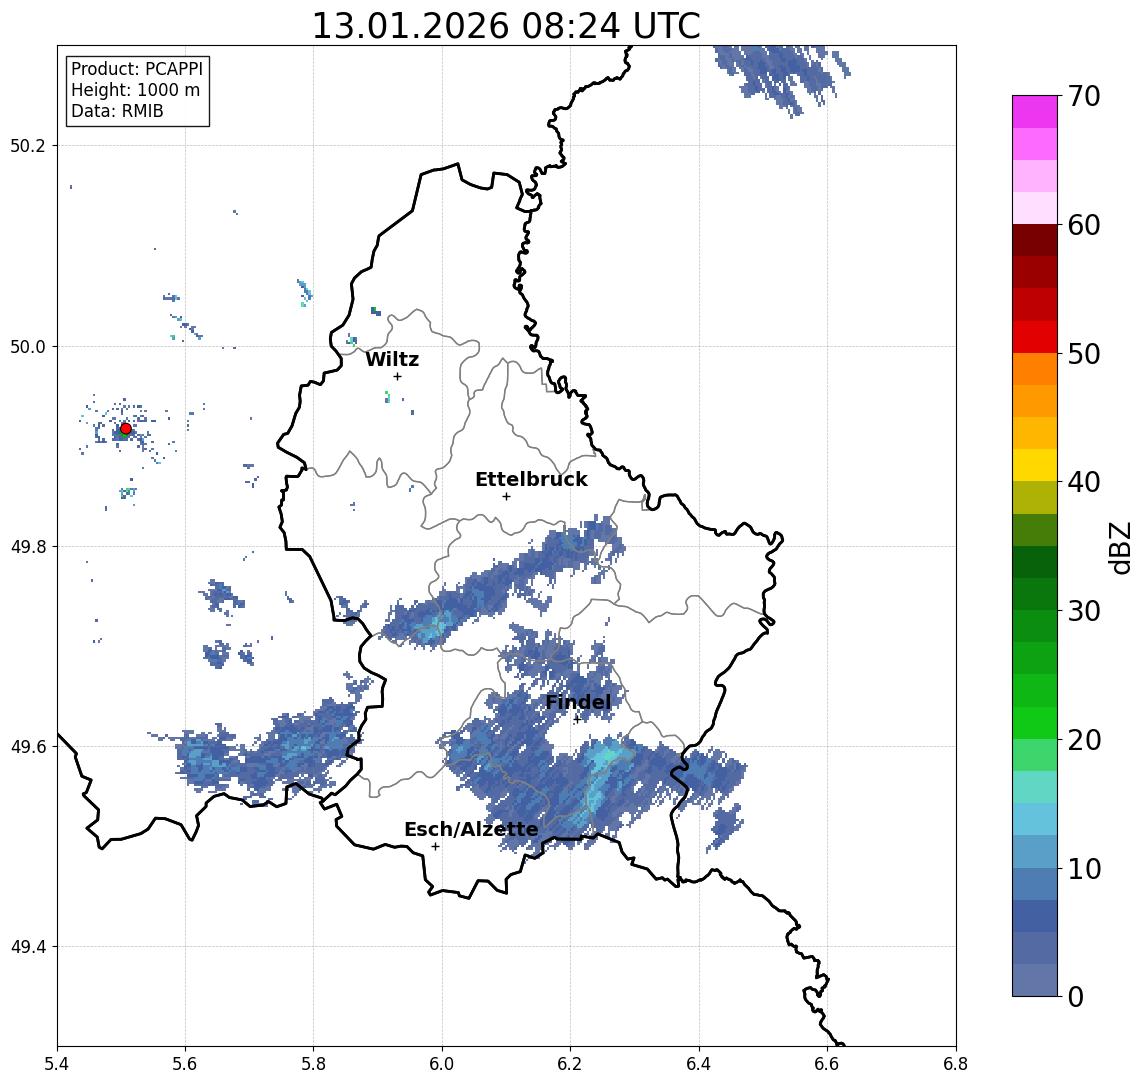The width and height of the screenshot is (1145, 1084).
Task: Click the latitude axis label 50.0
Action: tap(27, 346)
